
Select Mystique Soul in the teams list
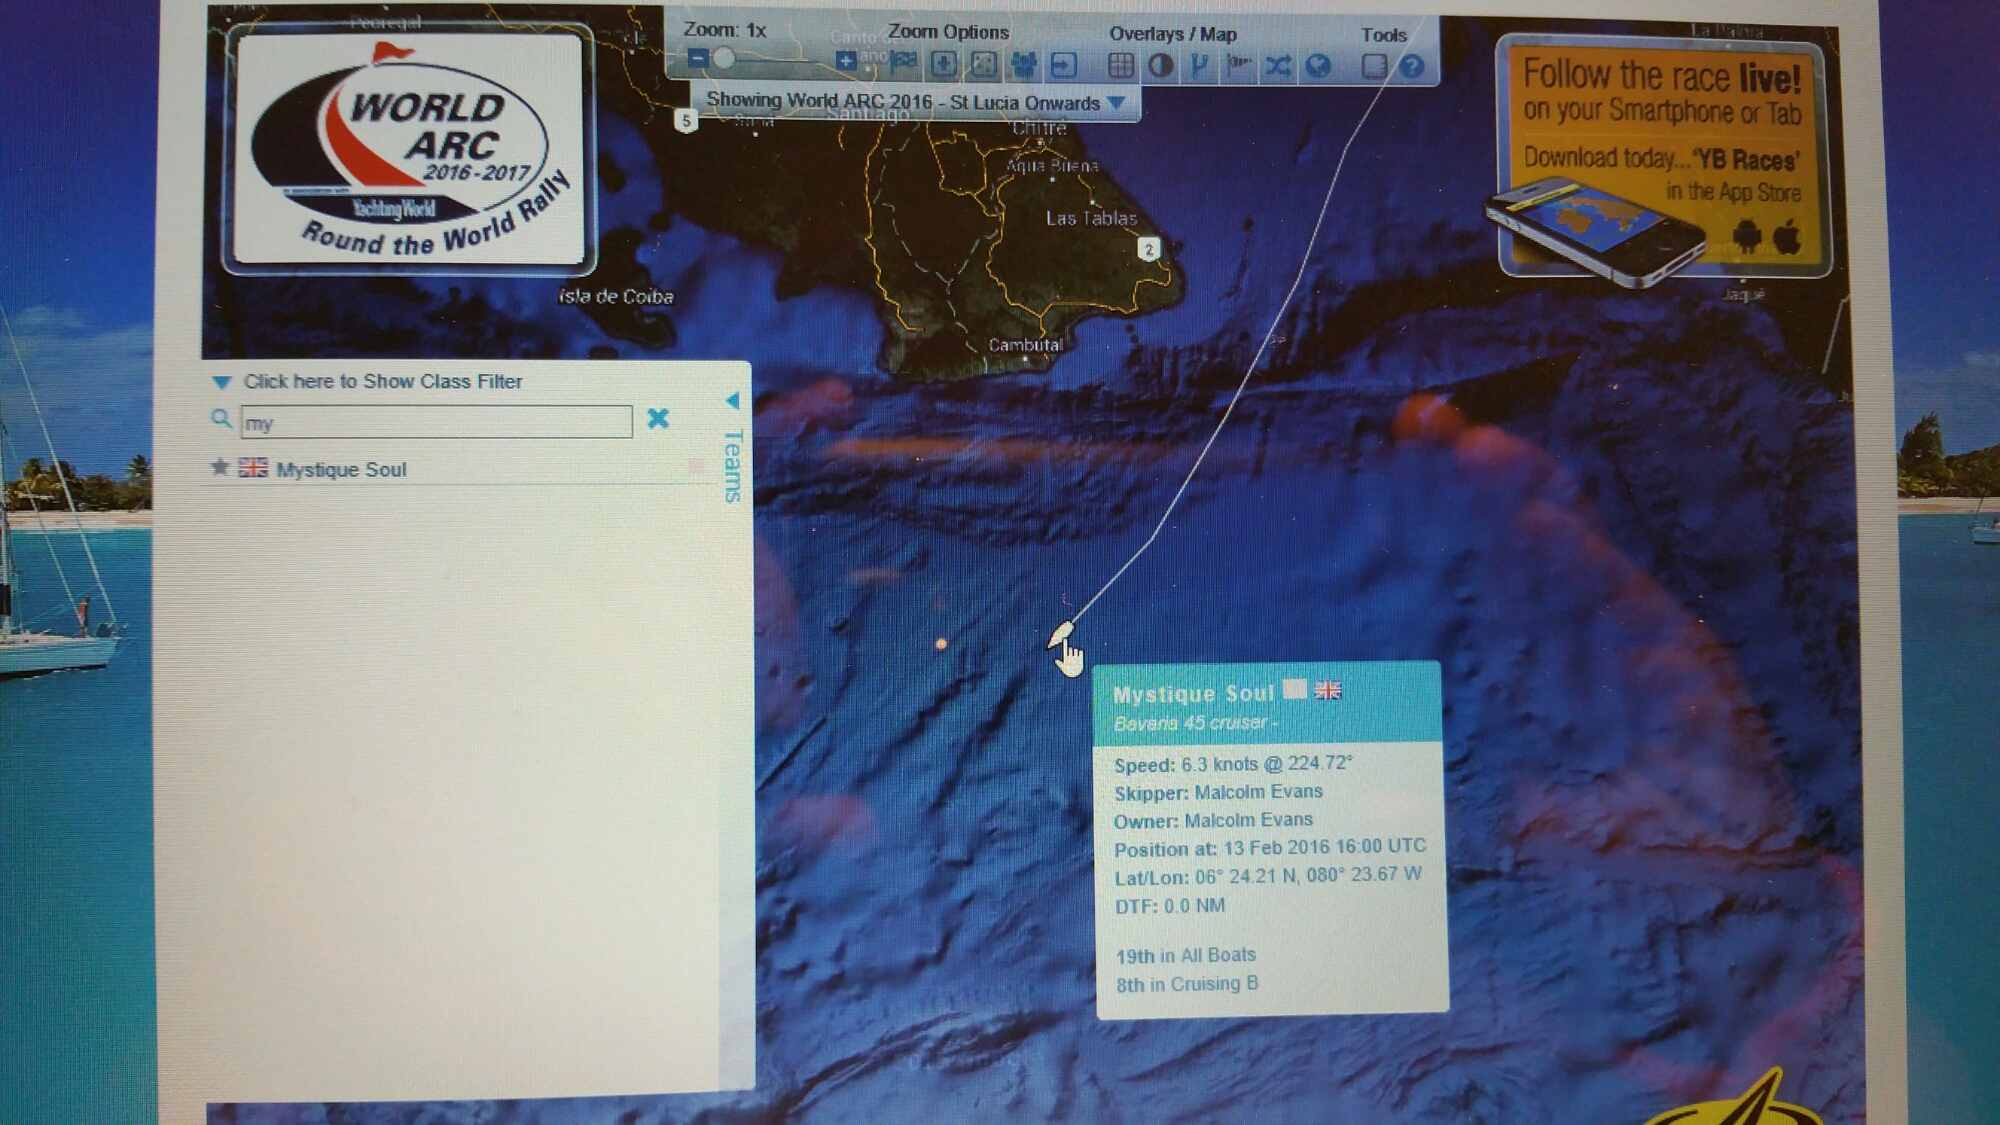click(341, 469)
